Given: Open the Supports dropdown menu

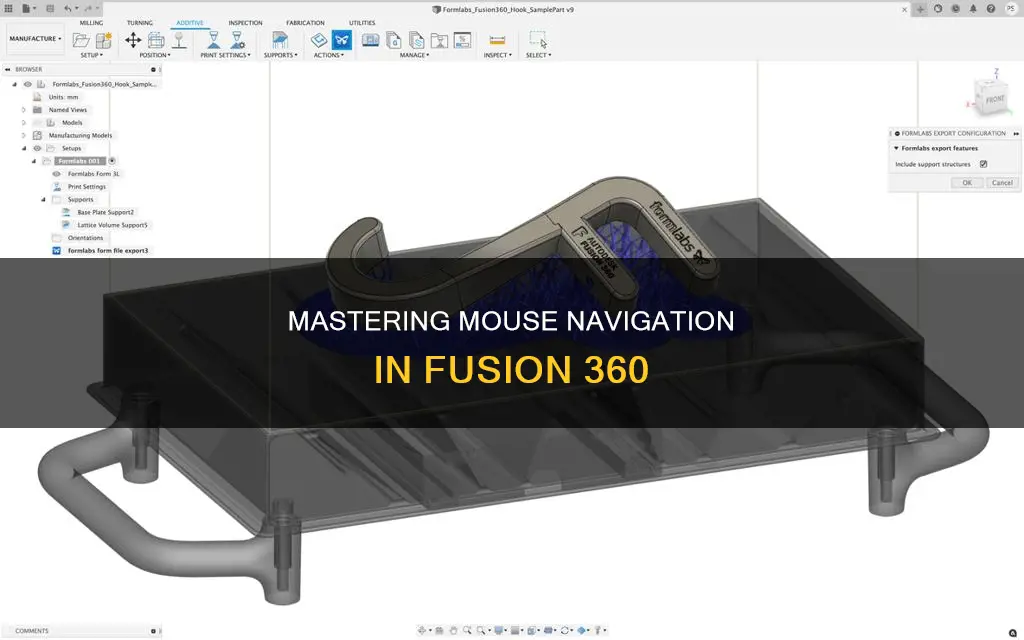Looking at the screenshot, I should tap(281, 56).
